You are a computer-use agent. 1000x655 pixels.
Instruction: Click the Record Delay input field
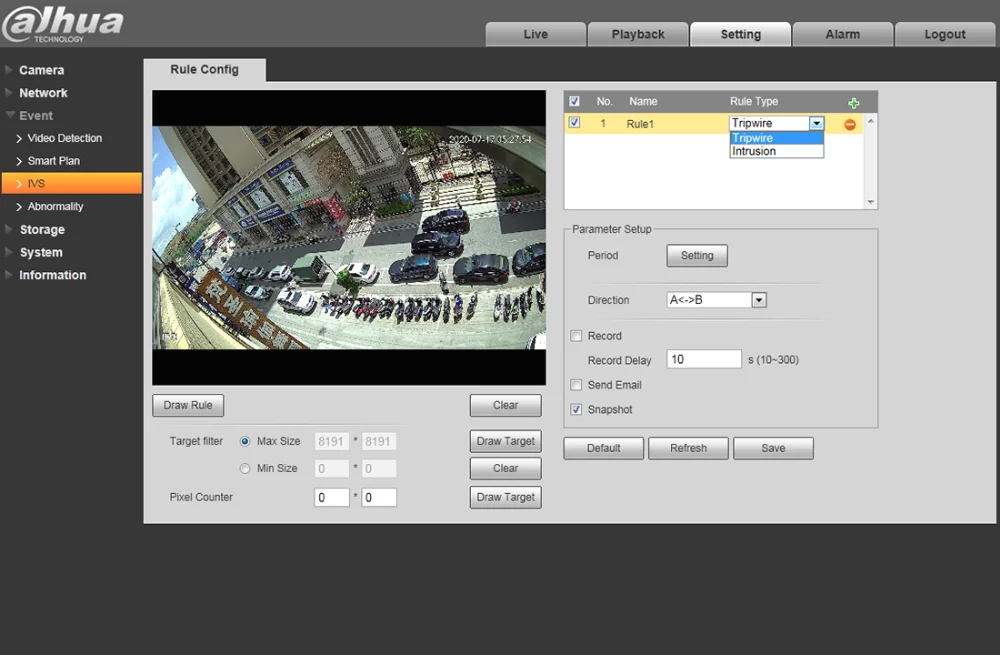tap(704, 360)
